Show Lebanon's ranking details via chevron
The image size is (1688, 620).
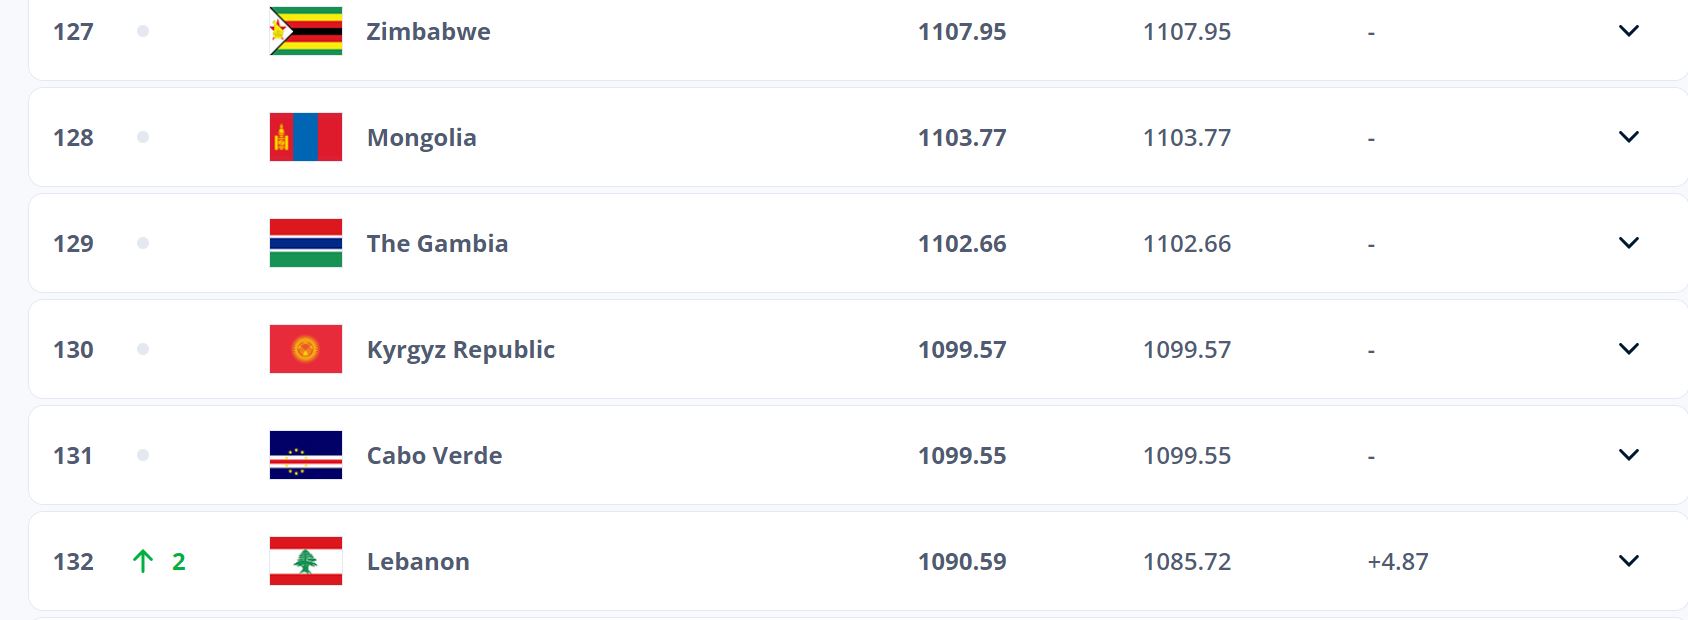click(x=1628, y=561)
